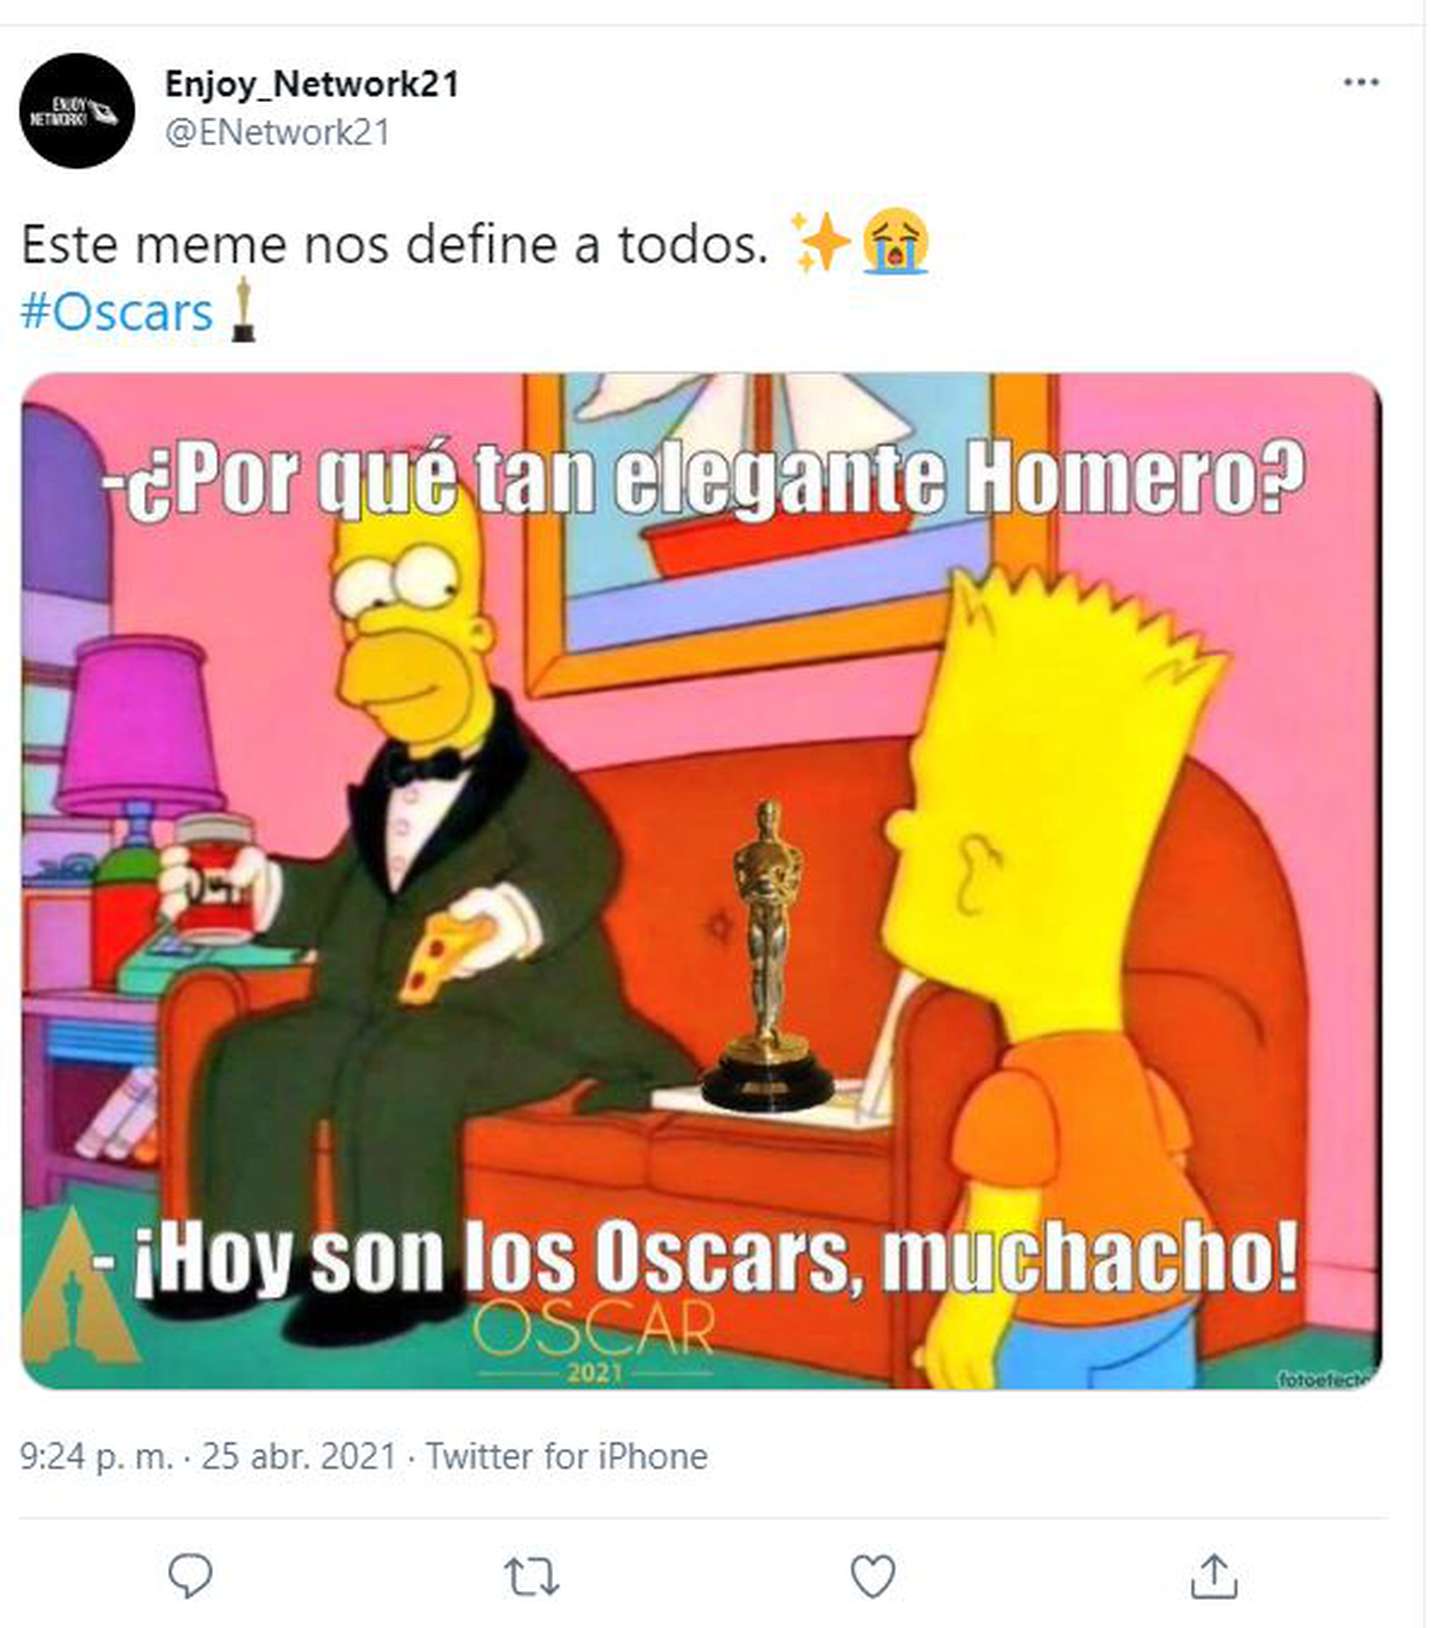Open the Simpsons meme image

click(x=701, y=881)
